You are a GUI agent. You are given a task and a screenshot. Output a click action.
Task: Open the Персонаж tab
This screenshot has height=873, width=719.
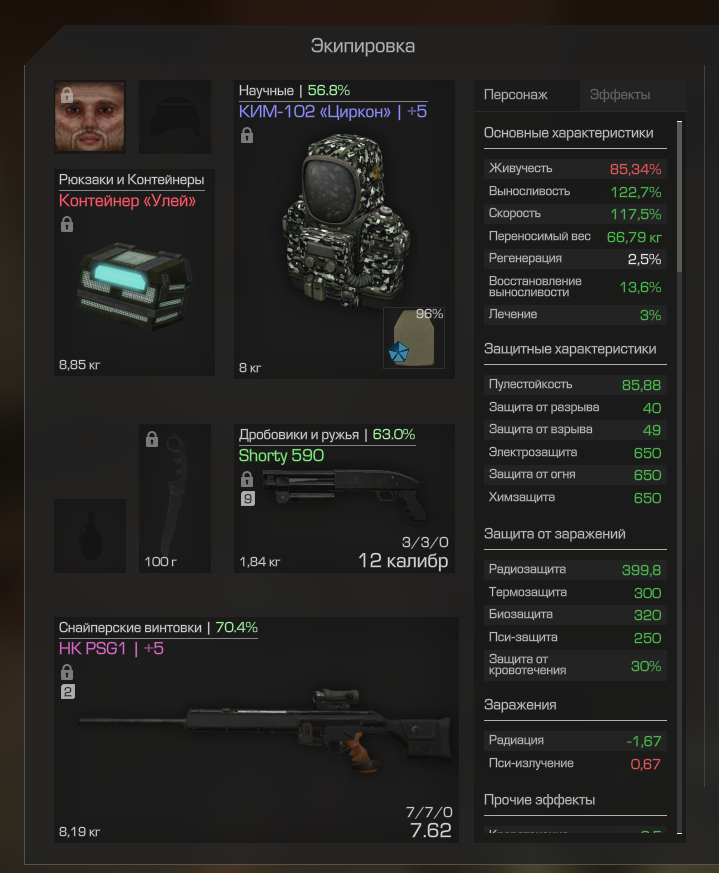[516, 95]
